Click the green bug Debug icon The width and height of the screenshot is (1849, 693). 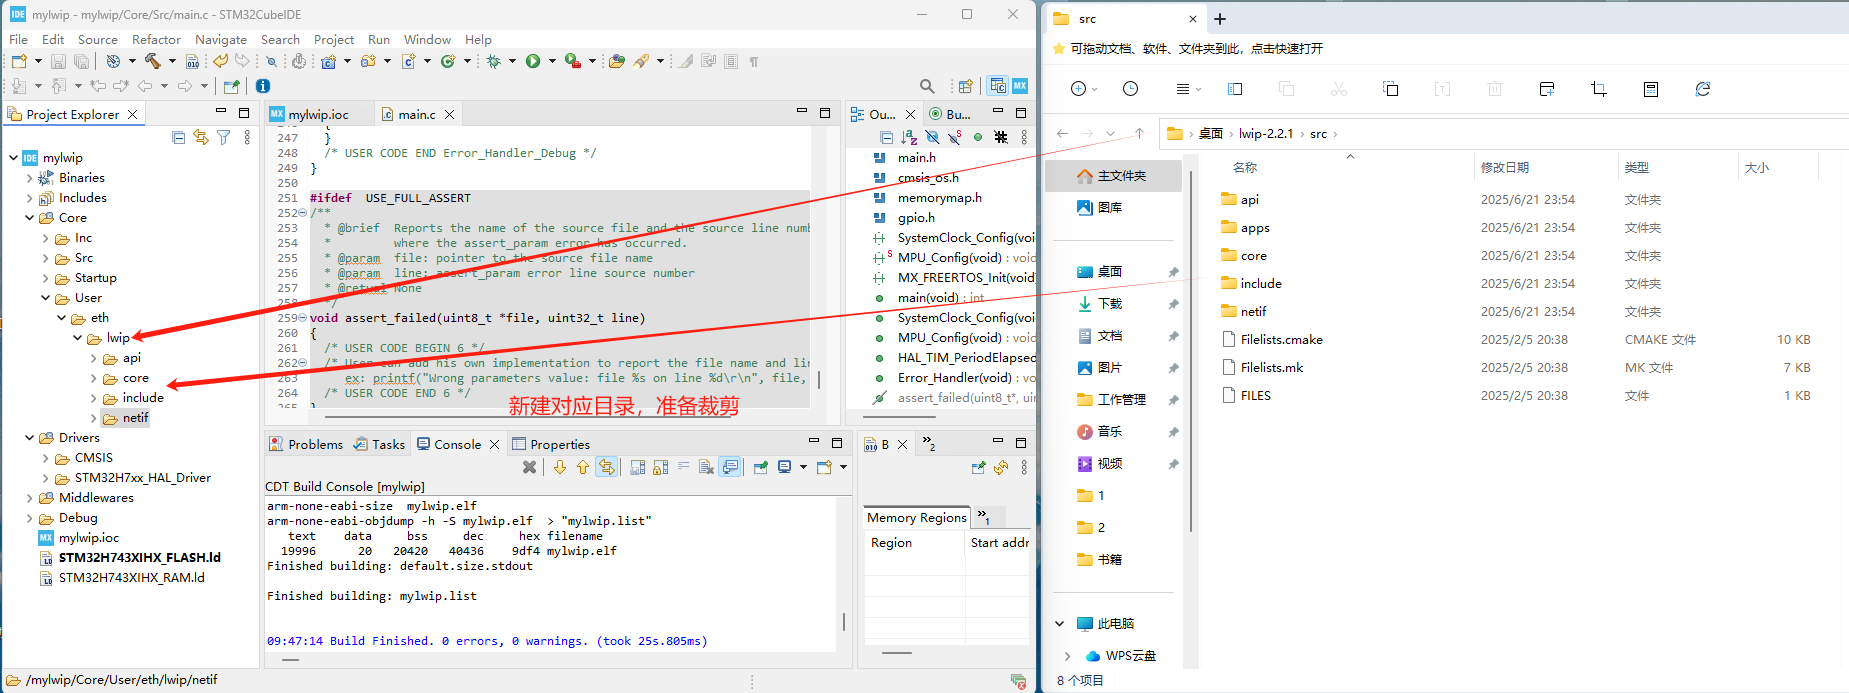(493, 61)
